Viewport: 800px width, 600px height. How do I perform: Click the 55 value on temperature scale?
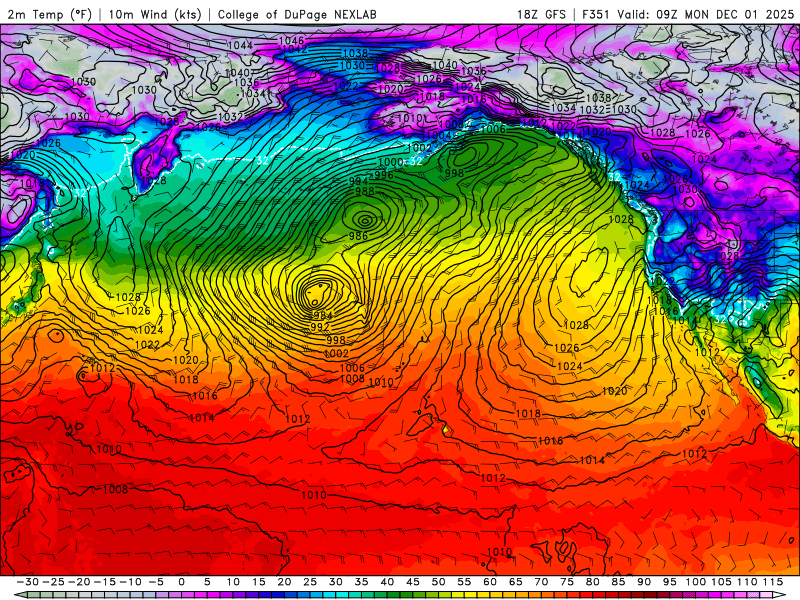point(464,582)
